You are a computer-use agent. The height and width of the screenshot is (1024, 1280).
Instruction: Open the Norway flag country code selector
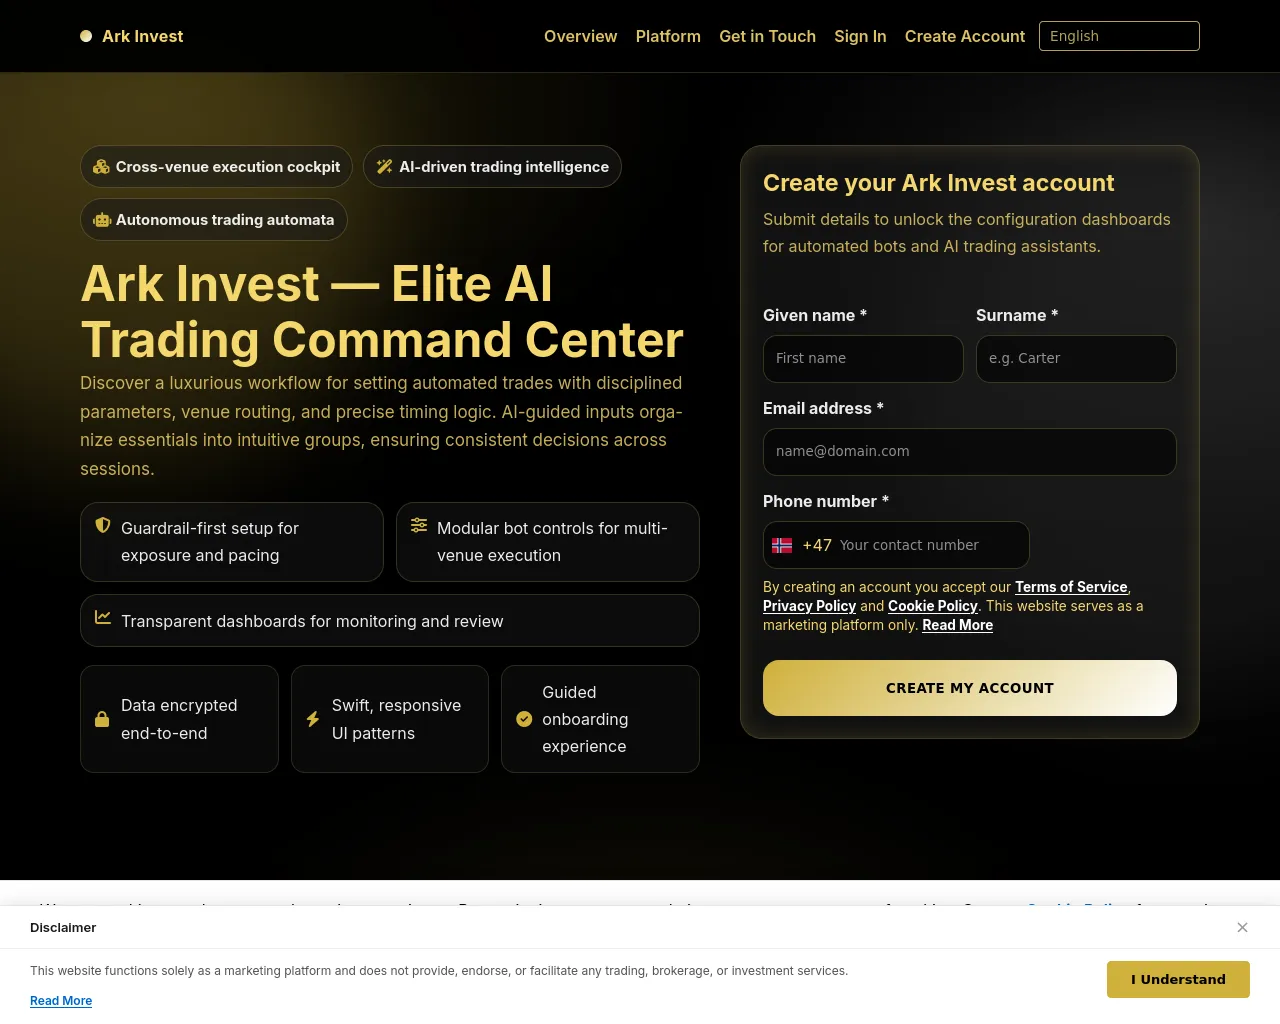click(x=782, y=545)
